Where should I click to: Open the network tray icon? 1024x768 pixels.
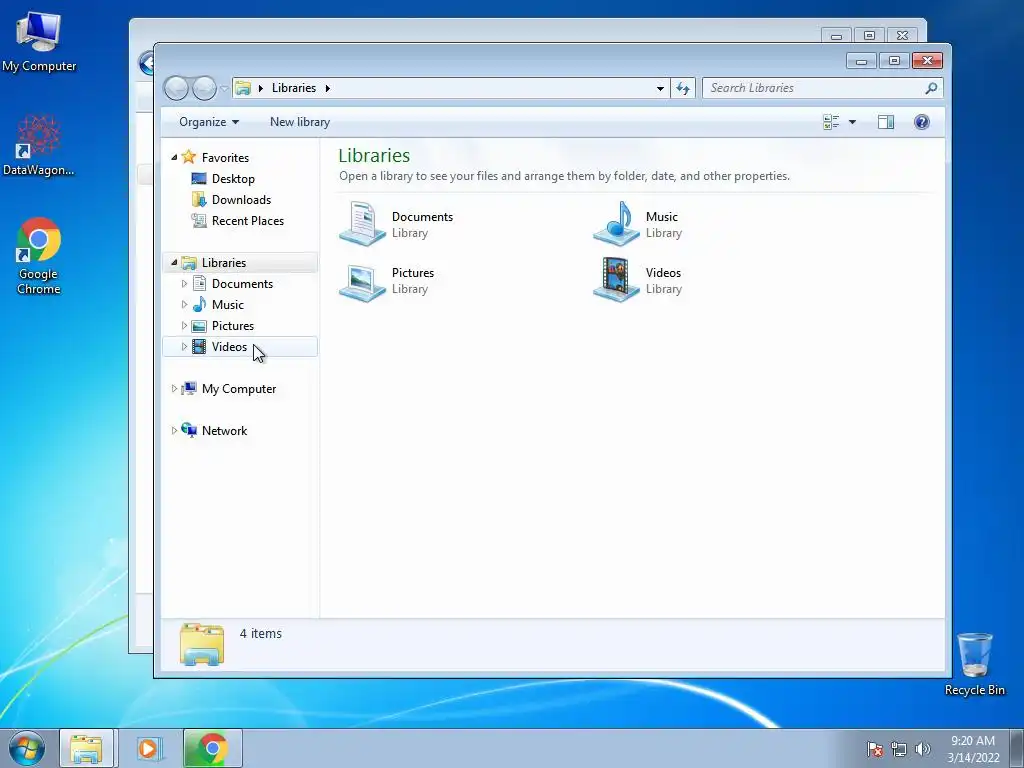point(899,749)
